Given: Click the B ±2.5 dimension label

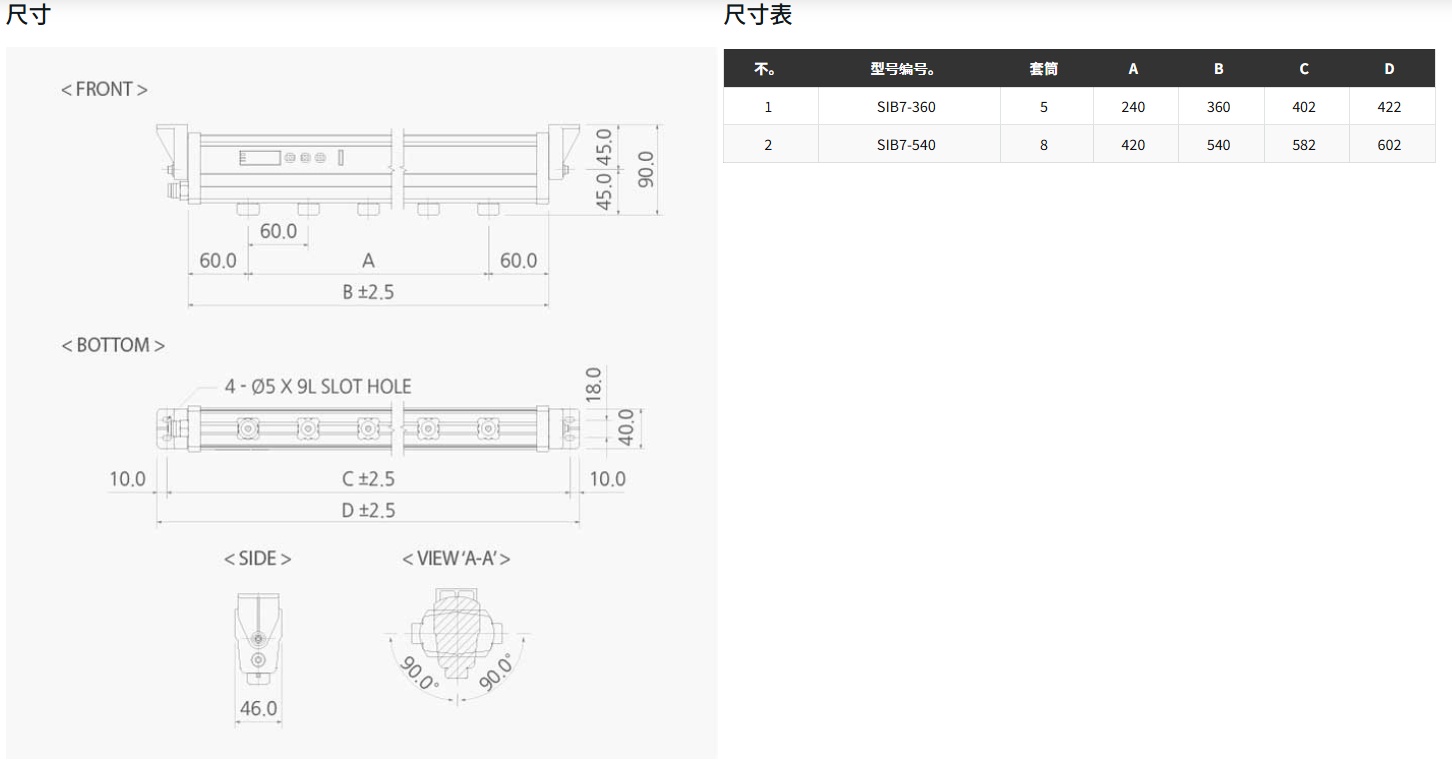Looking at the screenshot, I should 368,292.
